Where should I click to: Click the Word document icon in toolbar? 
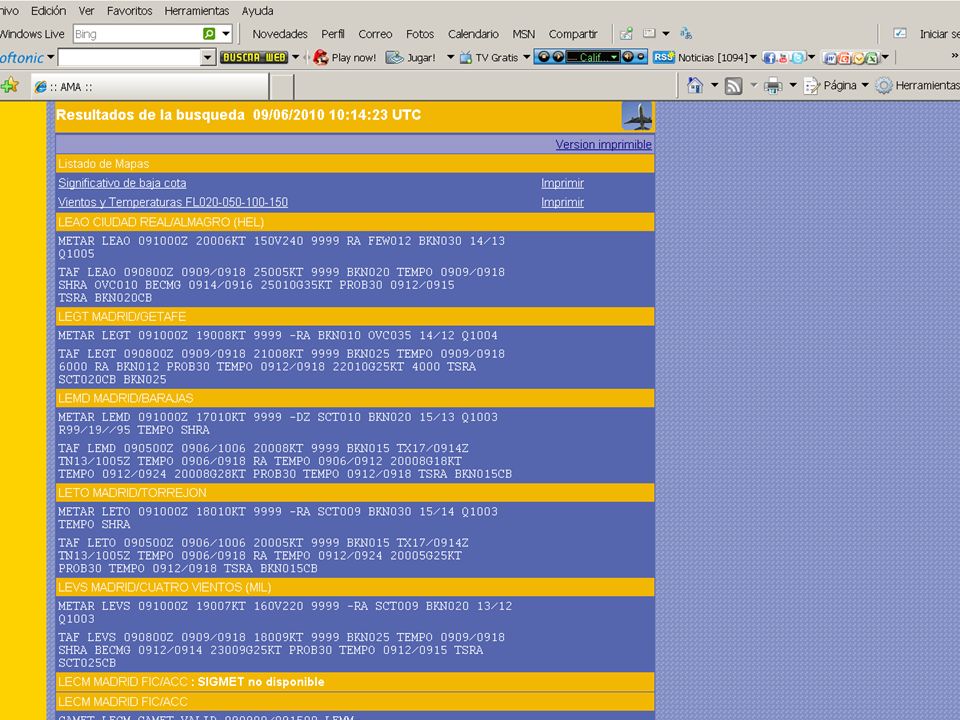tap(830, 58)
